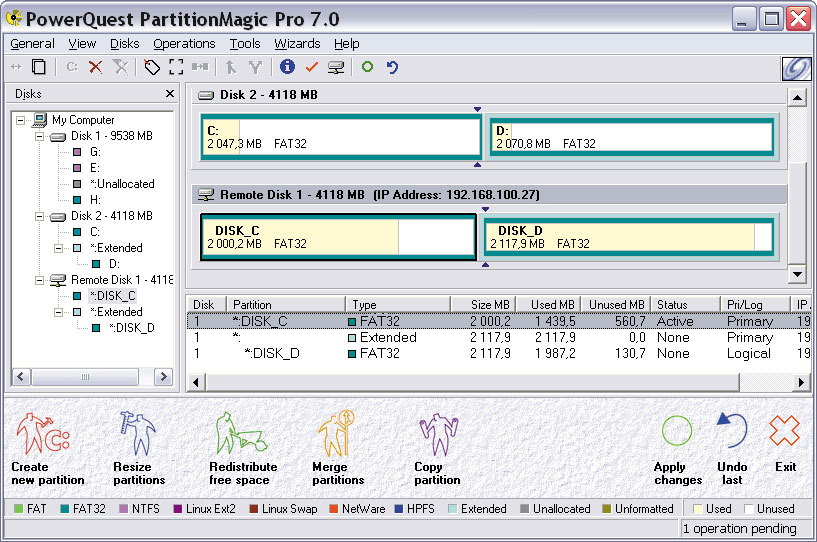Click the copy partition toolbar icon
The image size is (817, 542).
(39, 67)
